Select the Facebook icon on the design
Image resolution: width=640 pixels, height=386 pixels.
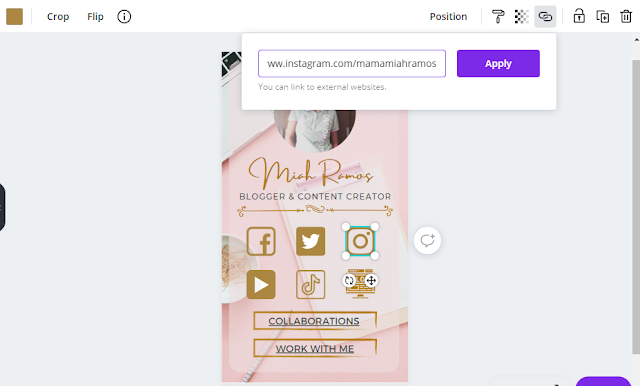click(x=261, y=241)
